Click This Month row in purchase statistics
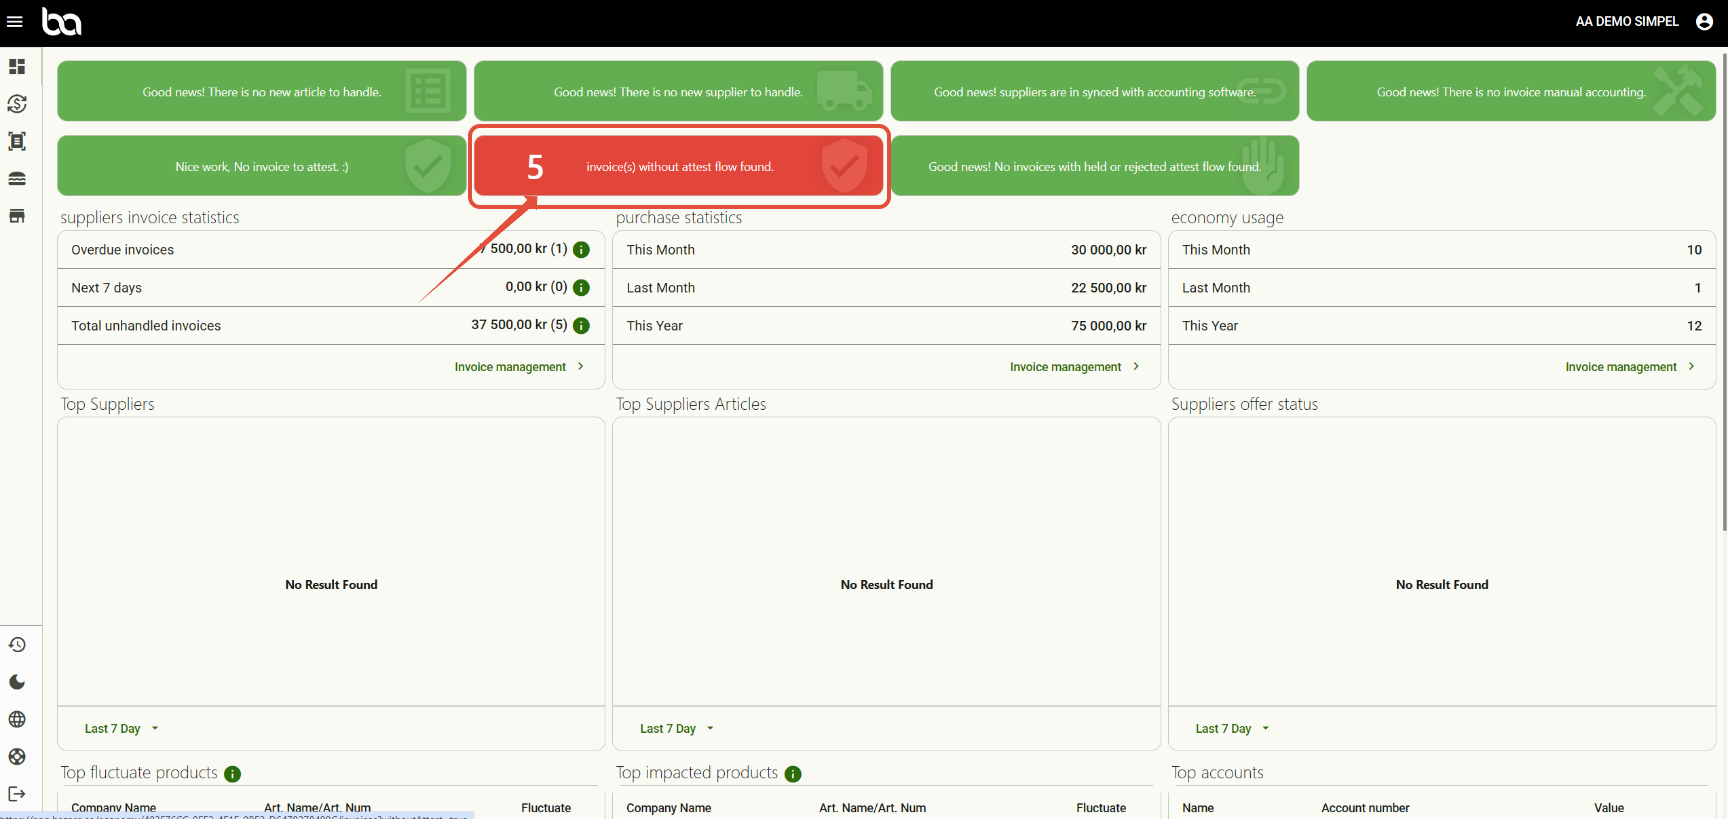1728x819 pixels. pos(886,250)
